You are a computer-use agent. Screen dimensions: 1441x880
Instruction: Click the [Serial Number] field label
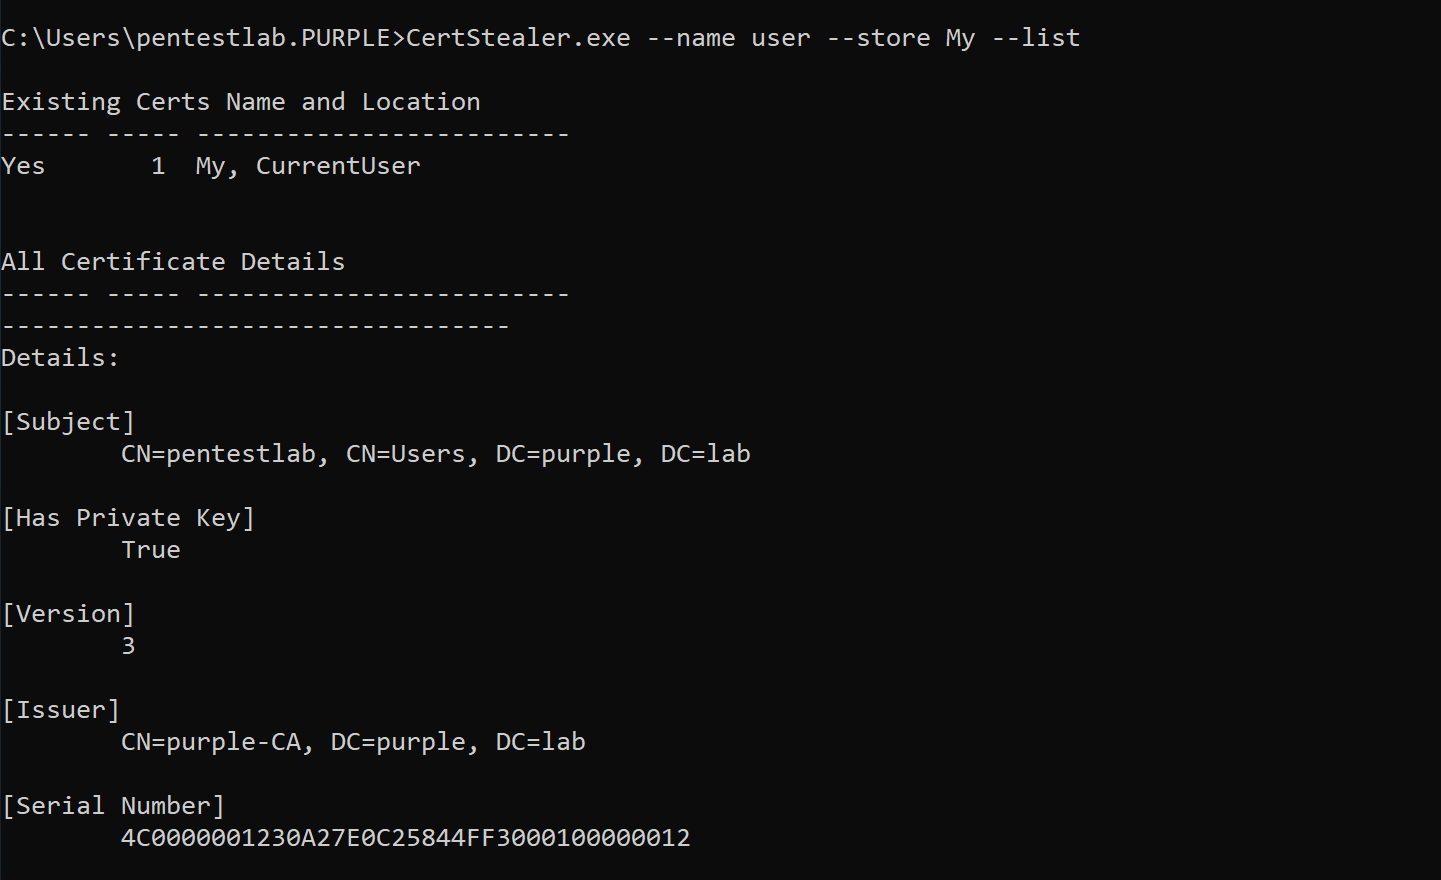point(113,806)
